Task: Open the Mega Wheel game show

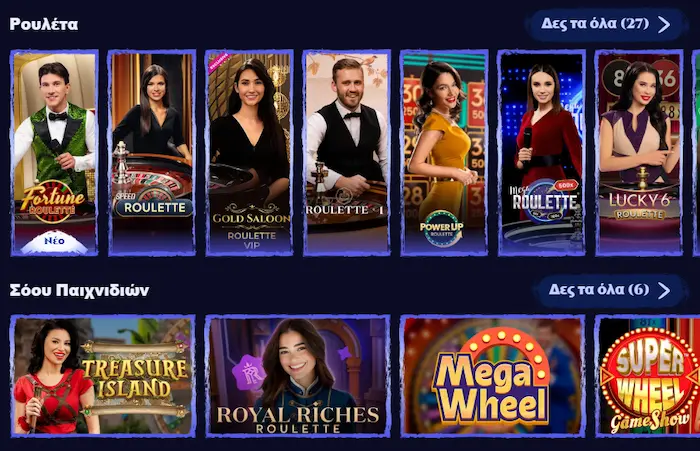Action: click(x=493, y=376)
